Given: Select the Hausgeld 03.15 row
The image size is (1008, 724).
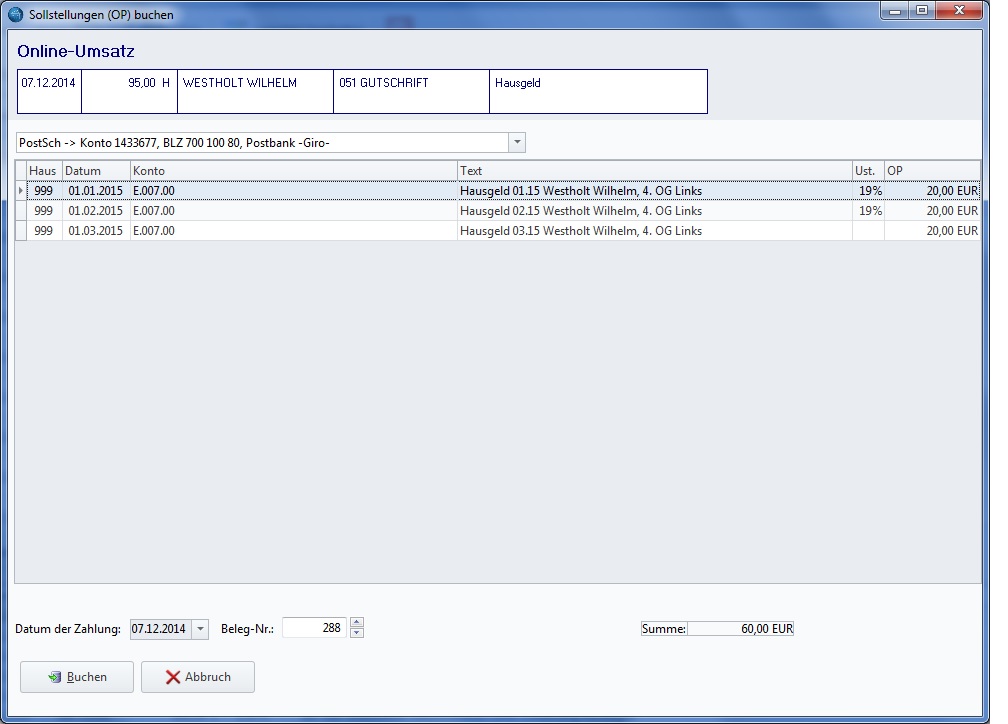Looking at the screenshot, I should coord(580,231).
